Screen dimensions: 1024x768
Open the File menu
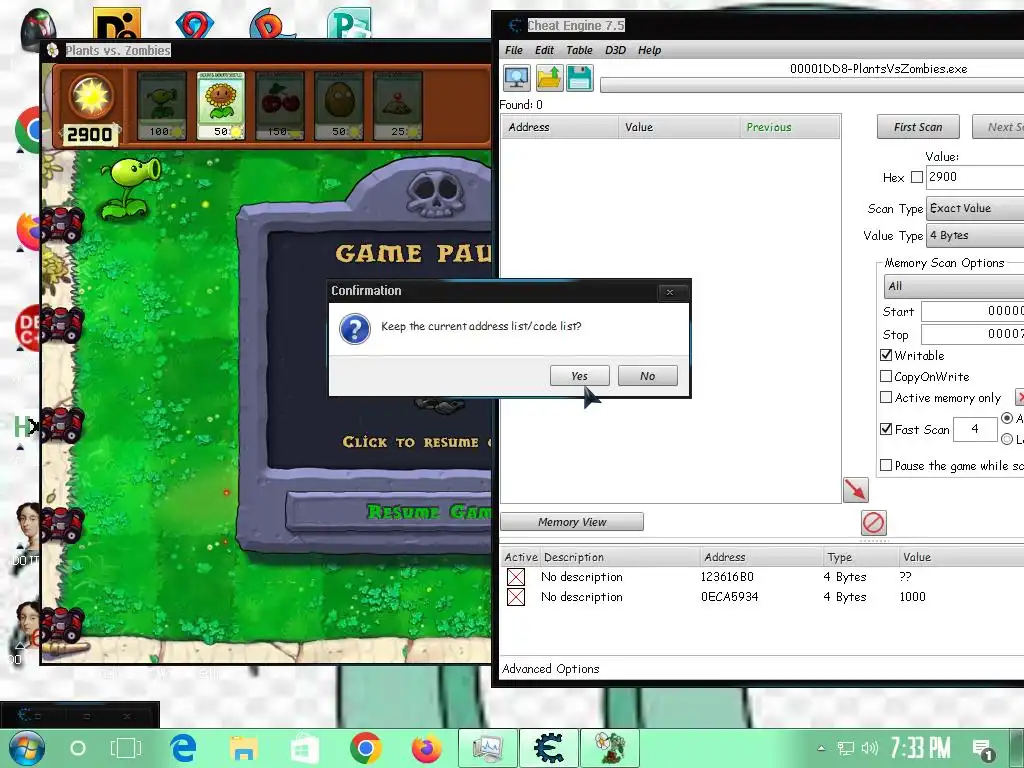click(514, 50)
